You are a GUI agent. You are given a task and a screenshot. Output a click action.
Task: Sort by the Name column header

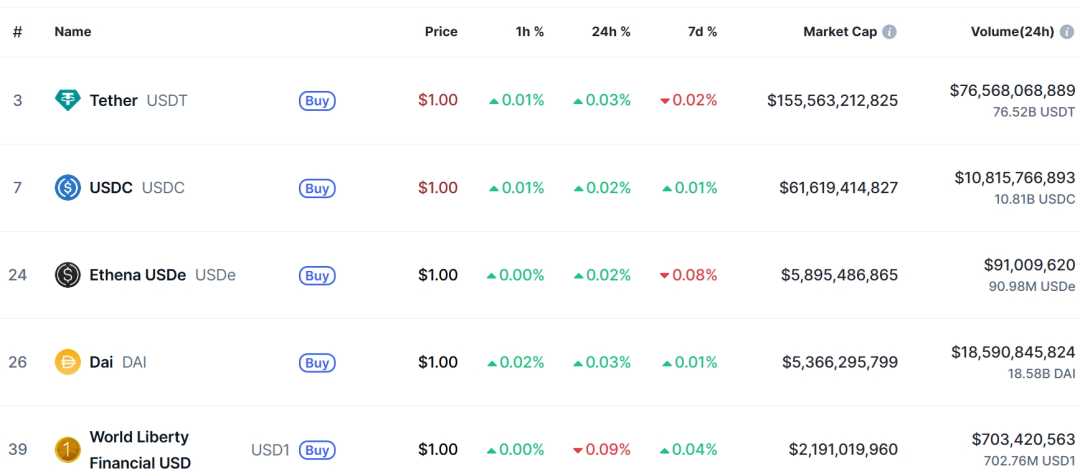72,32
